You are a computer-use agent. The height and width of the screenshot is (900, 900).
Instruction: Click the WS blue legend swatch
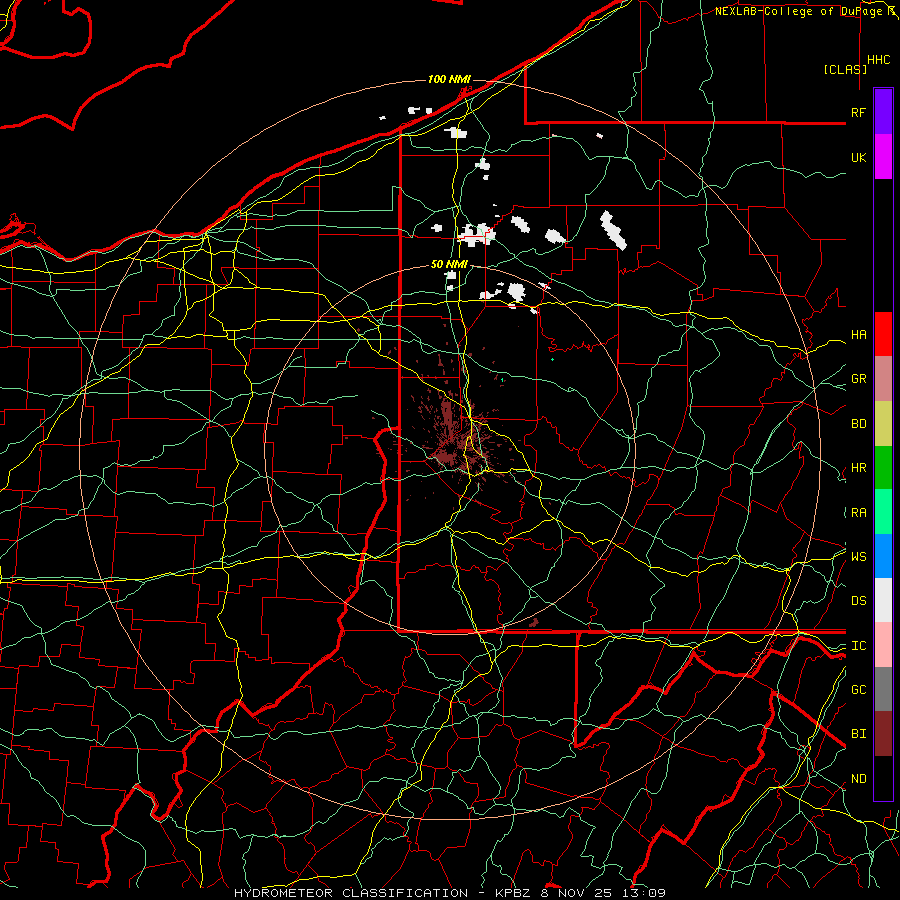[883, 556]
